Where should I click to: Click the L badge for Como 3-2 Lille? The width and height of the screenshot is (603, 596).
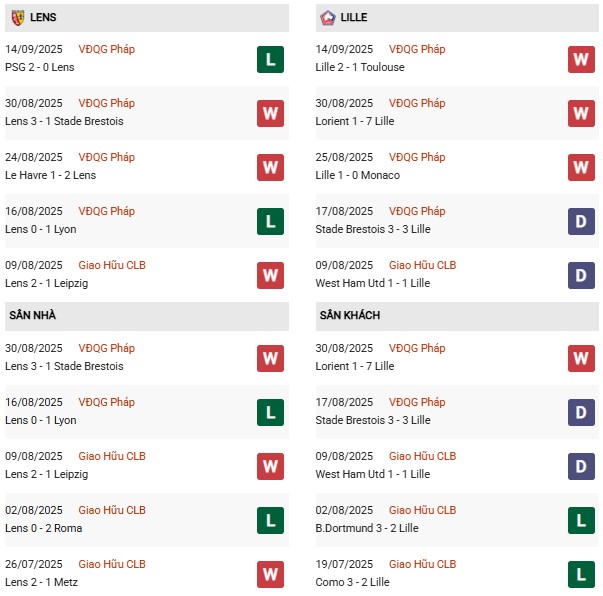click(x=581, y=575)
